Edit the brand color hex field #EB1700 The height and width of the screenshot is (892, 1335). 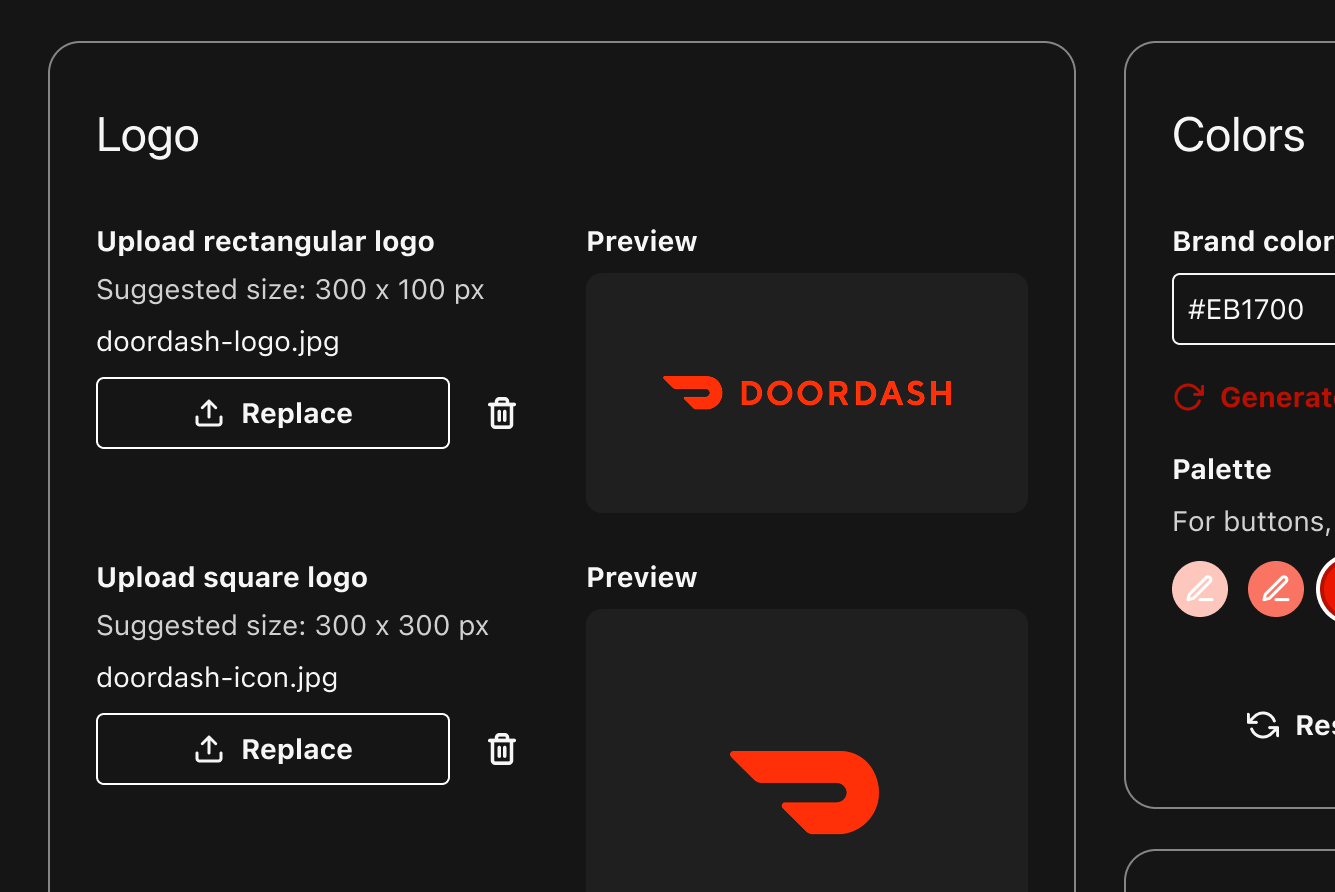[1254, 309]
